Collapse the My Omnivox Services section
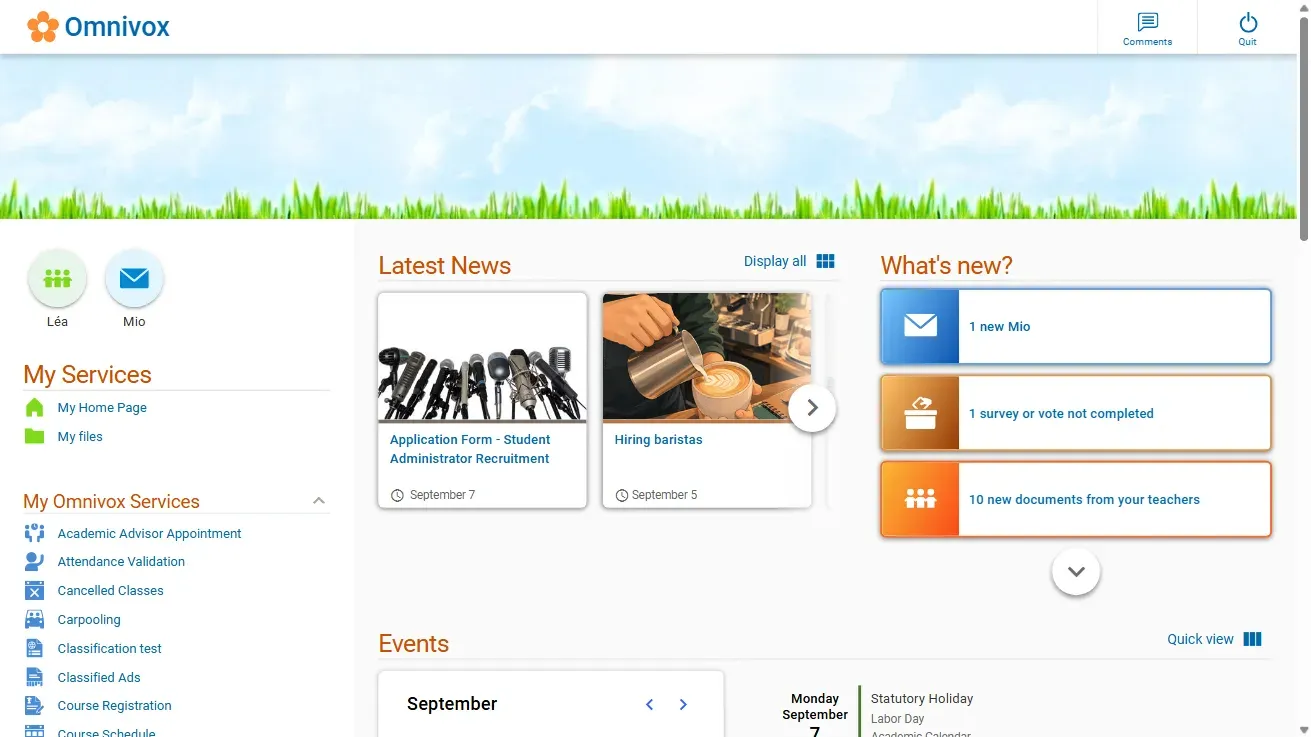 319,501
